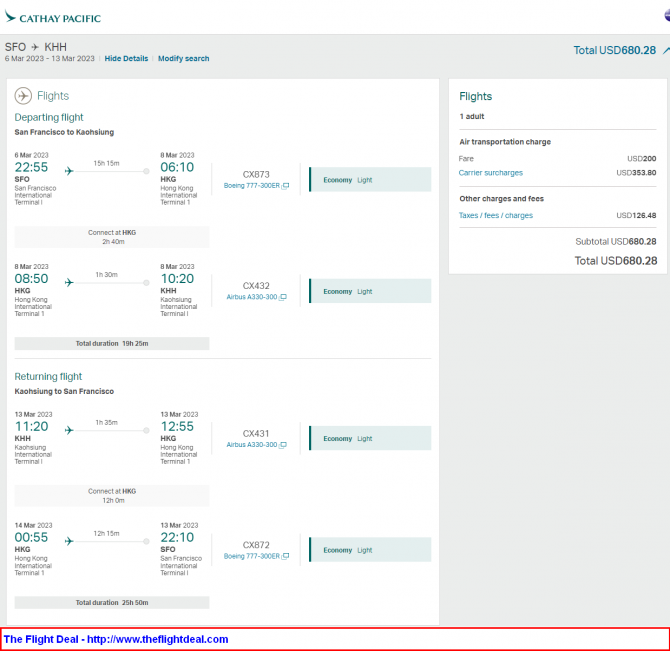Viewport: 670px width, 651px height.
Task: Click the 12:55 arrival time at HKG
Action: point(177,426)
